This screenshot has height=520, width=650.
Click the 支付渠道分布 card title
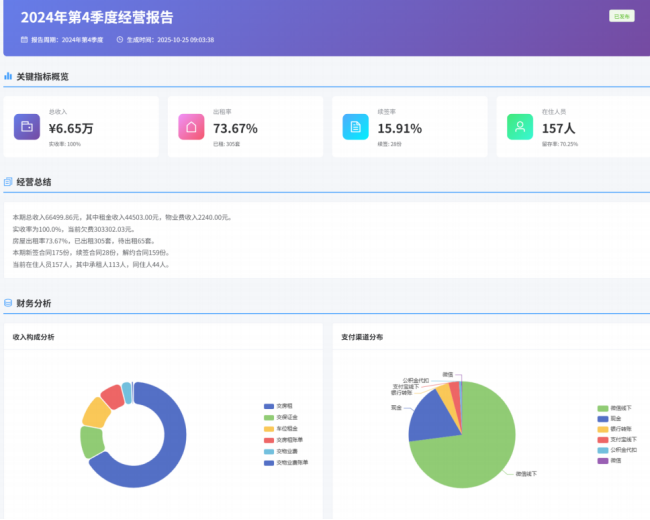[362, 337]
